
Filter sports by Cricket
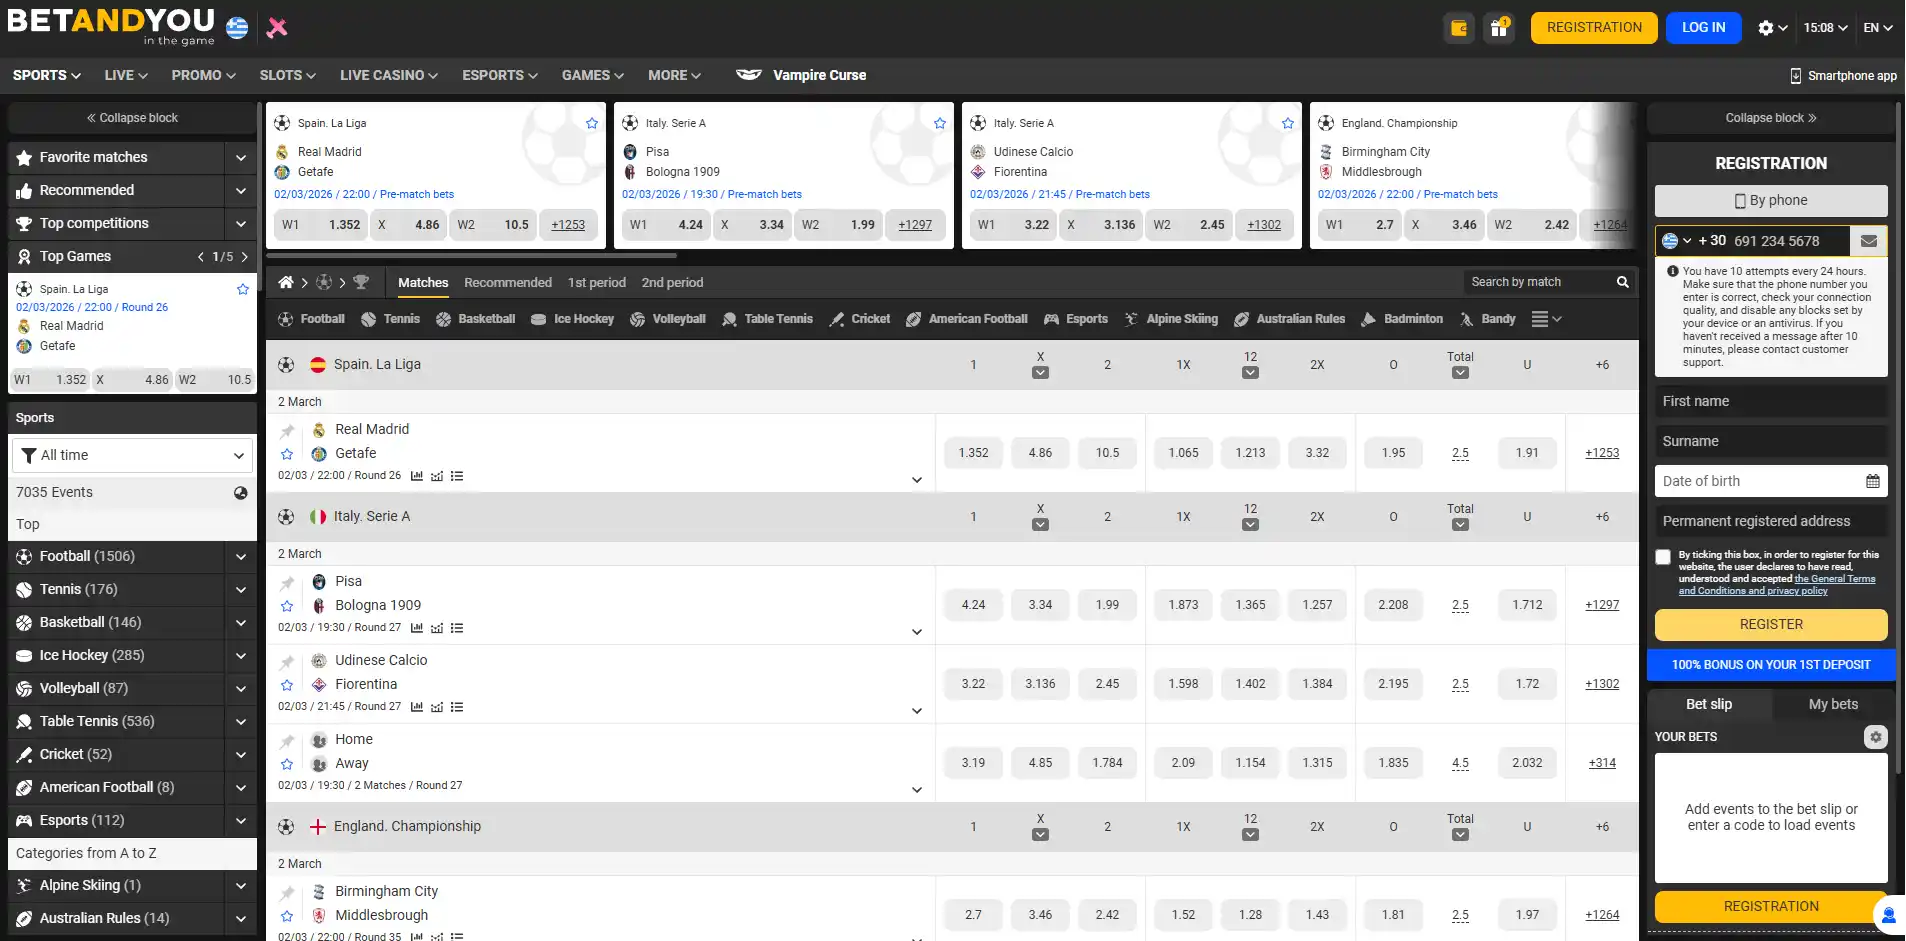pyautogui.click(x=860, y=319)
